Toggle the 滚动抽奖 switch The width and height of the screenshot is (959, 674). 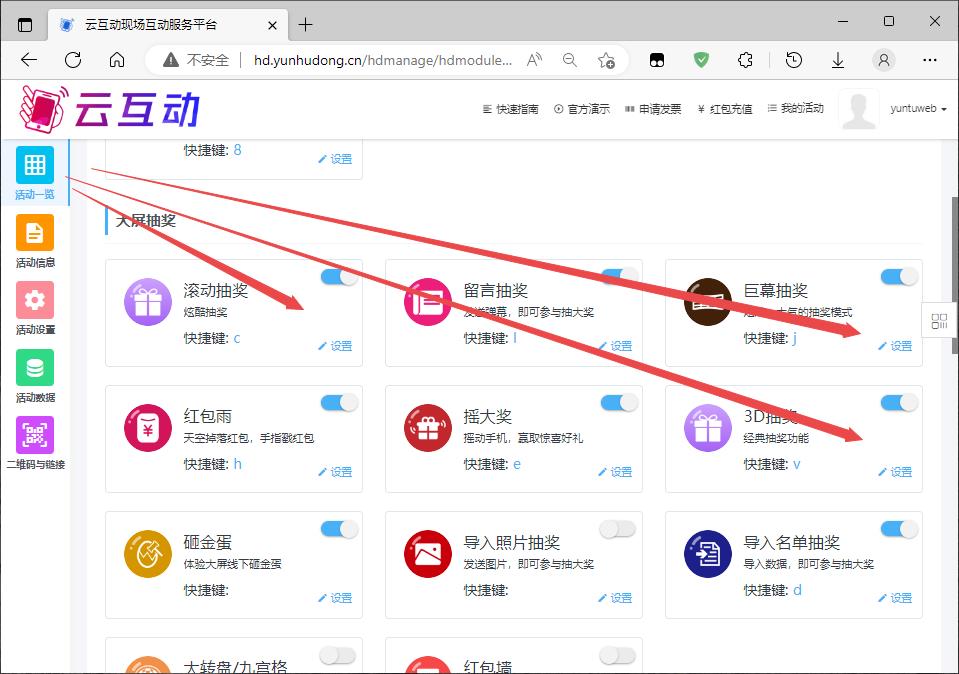(339, 277)
